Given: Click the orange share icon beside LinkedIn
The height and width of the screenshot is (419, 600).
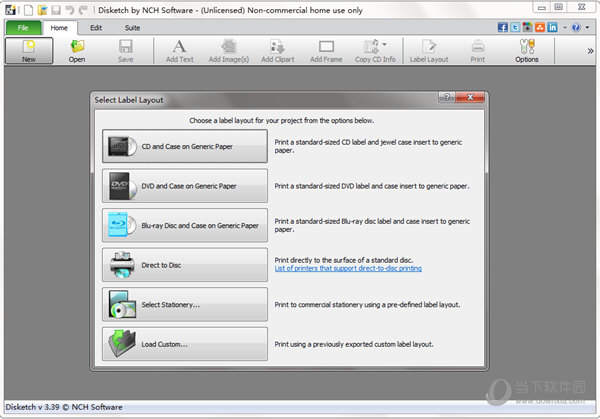Looking at the screenshot, I should click(540, 27).
